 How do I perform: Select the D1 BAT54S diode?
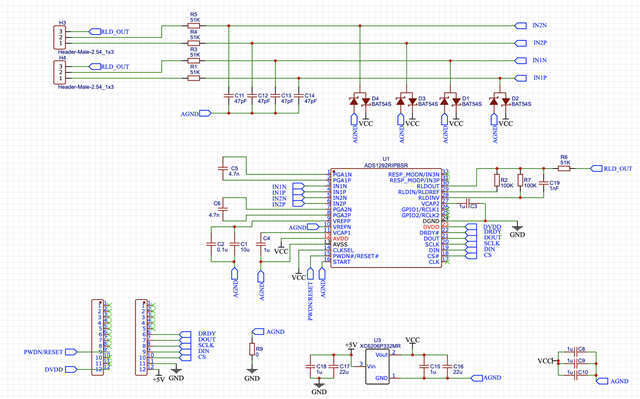click(x=450, y=100)
